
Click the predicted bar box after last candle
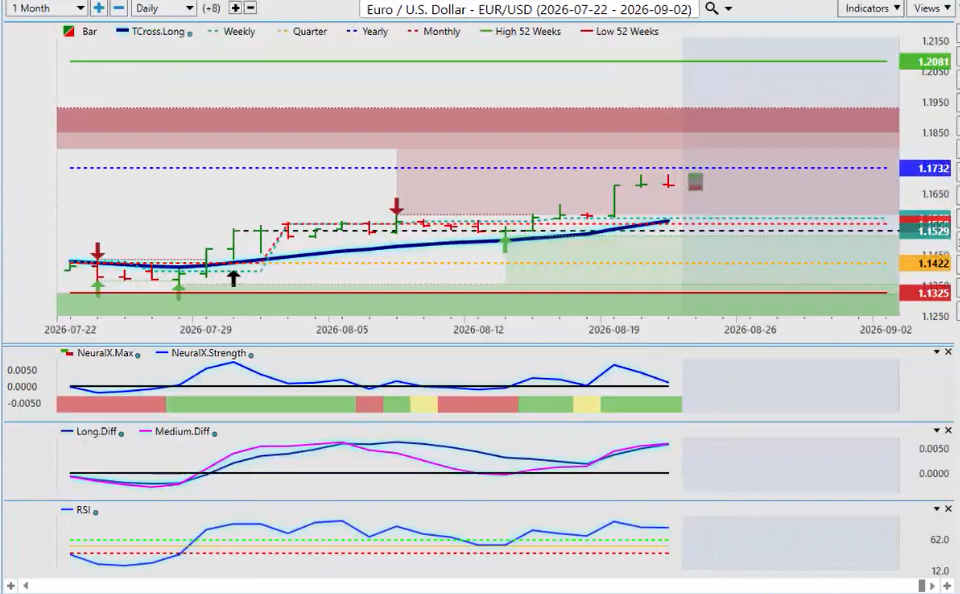coord(696,182)
